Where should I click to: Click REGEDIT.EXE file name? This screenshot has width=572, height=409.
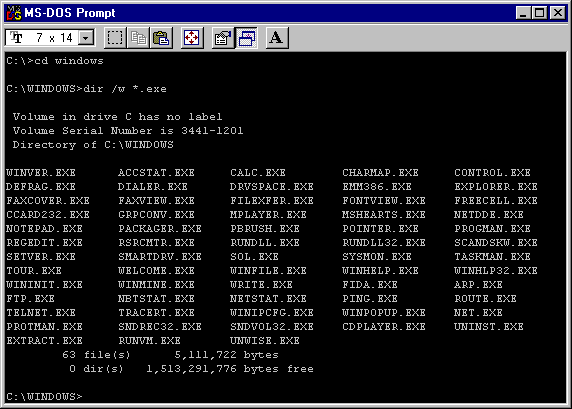[45, 243]
